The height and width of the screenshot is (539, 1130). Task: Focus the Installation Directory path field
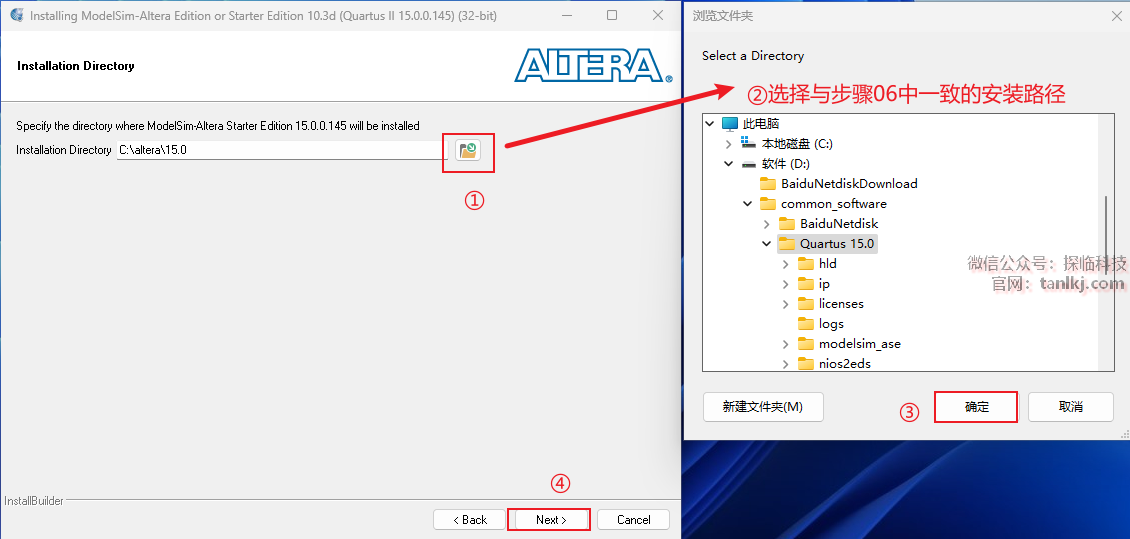[x=282, y=150]
